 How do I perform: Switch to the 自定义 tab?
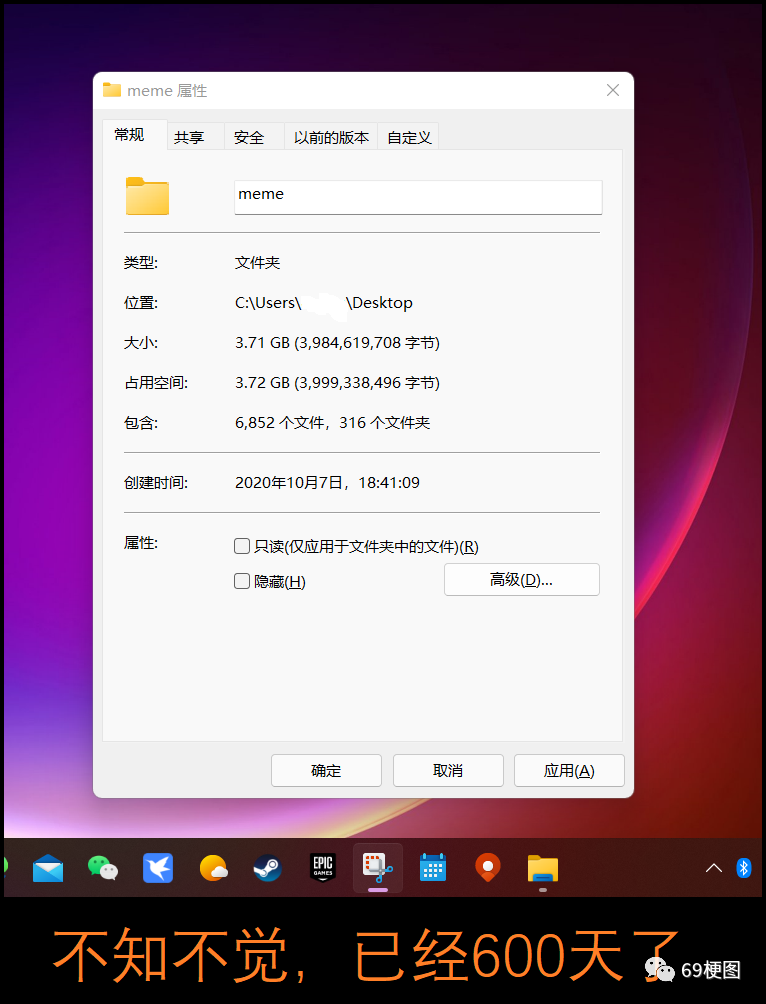click(x=409, y=137)
